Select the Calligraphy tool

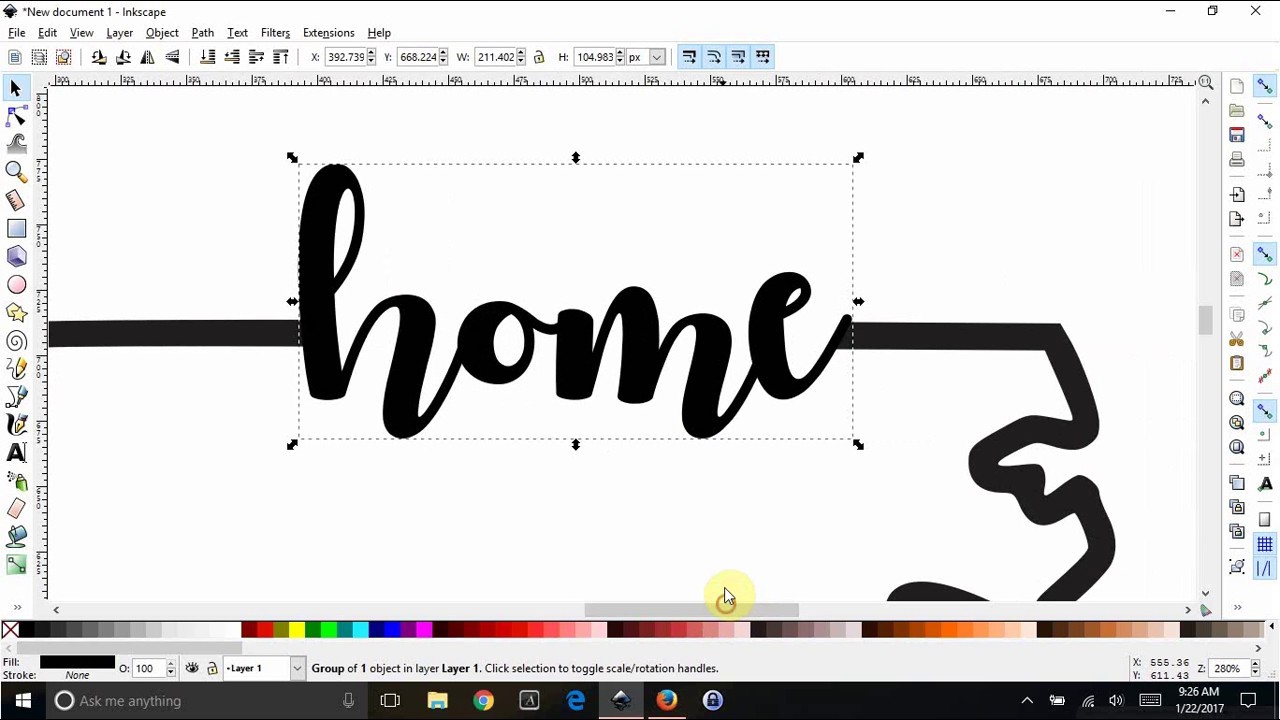pyautogui.click(x=15, y=425)
